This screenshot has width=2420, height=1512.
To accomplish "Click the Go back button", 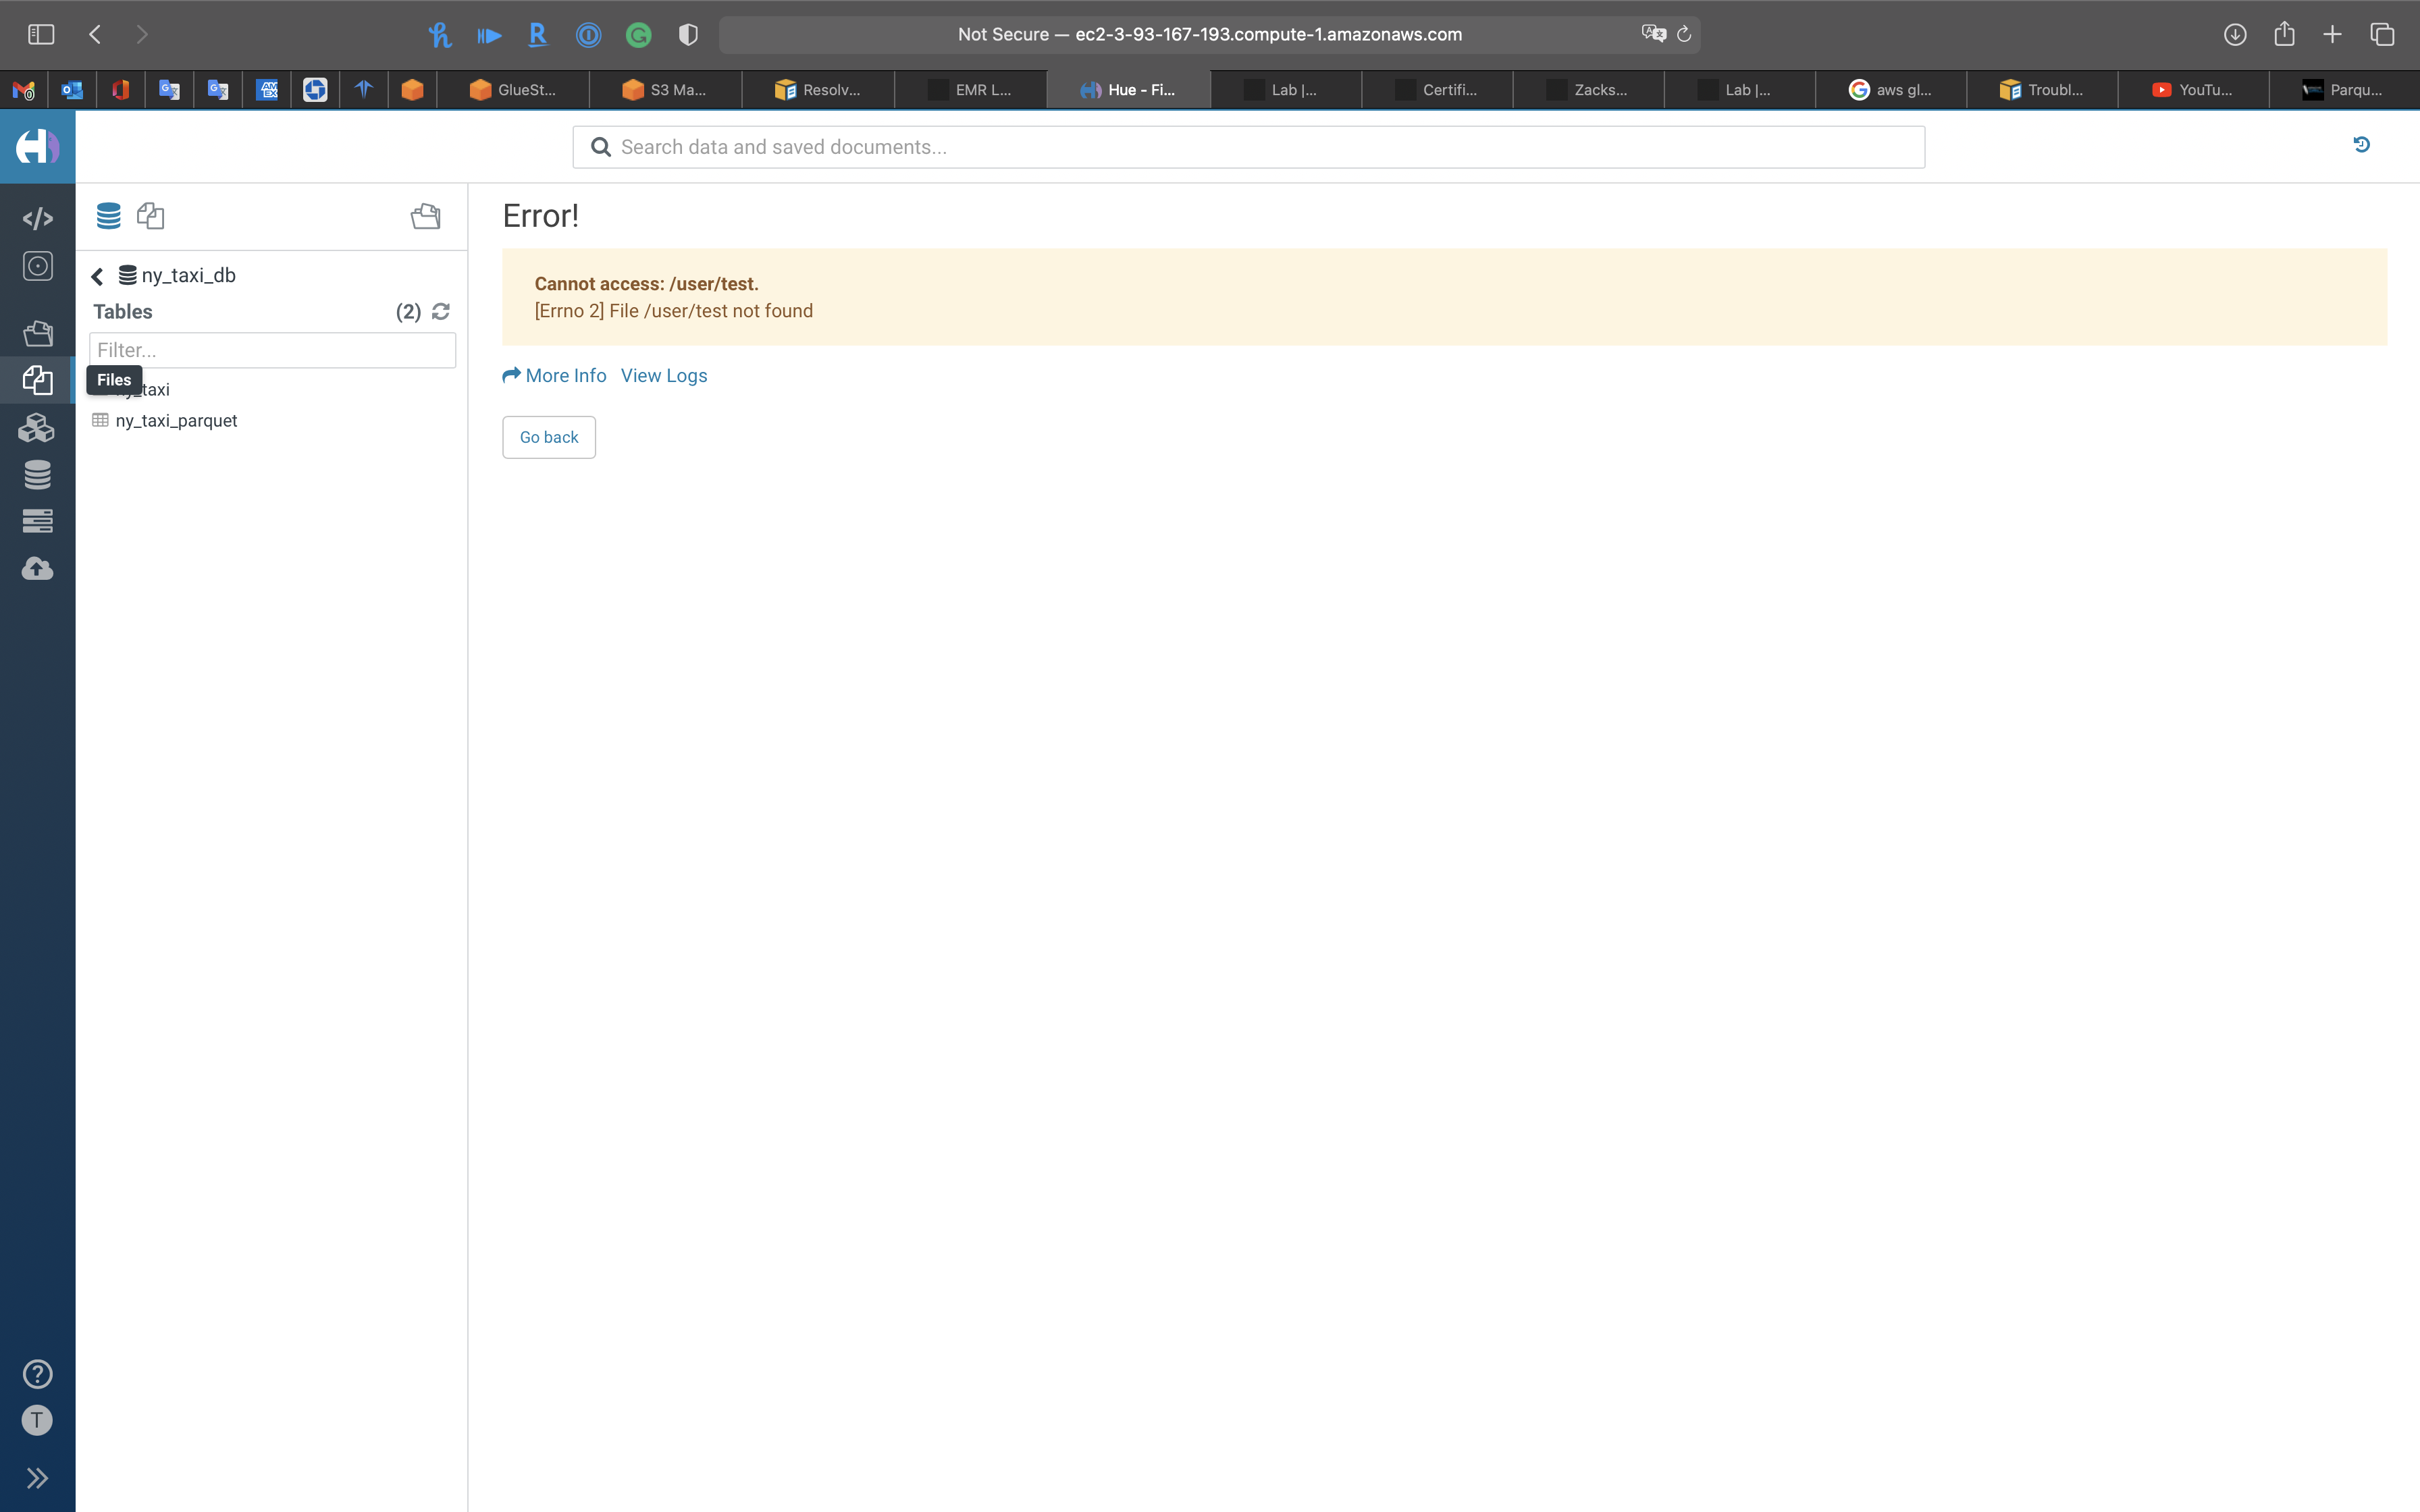I will click(x=548, y=437).
